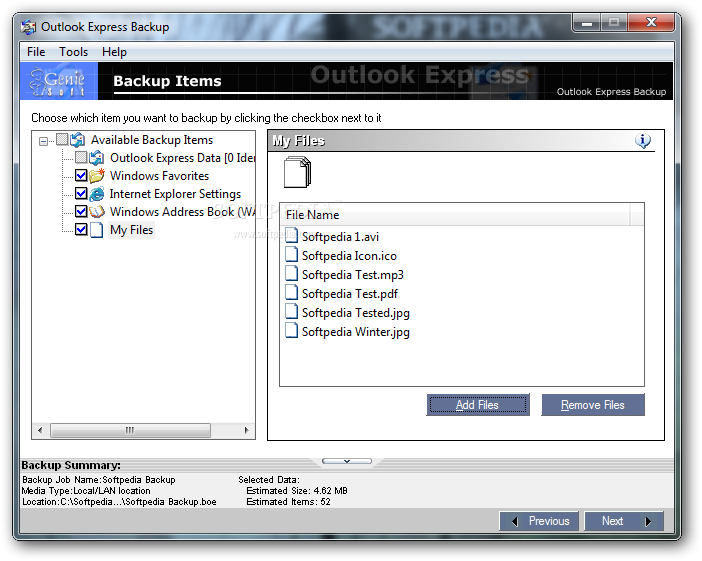702x561 pixels.
Task: Select Internet Explorer Settings in the tree
Action: [175, 194]
